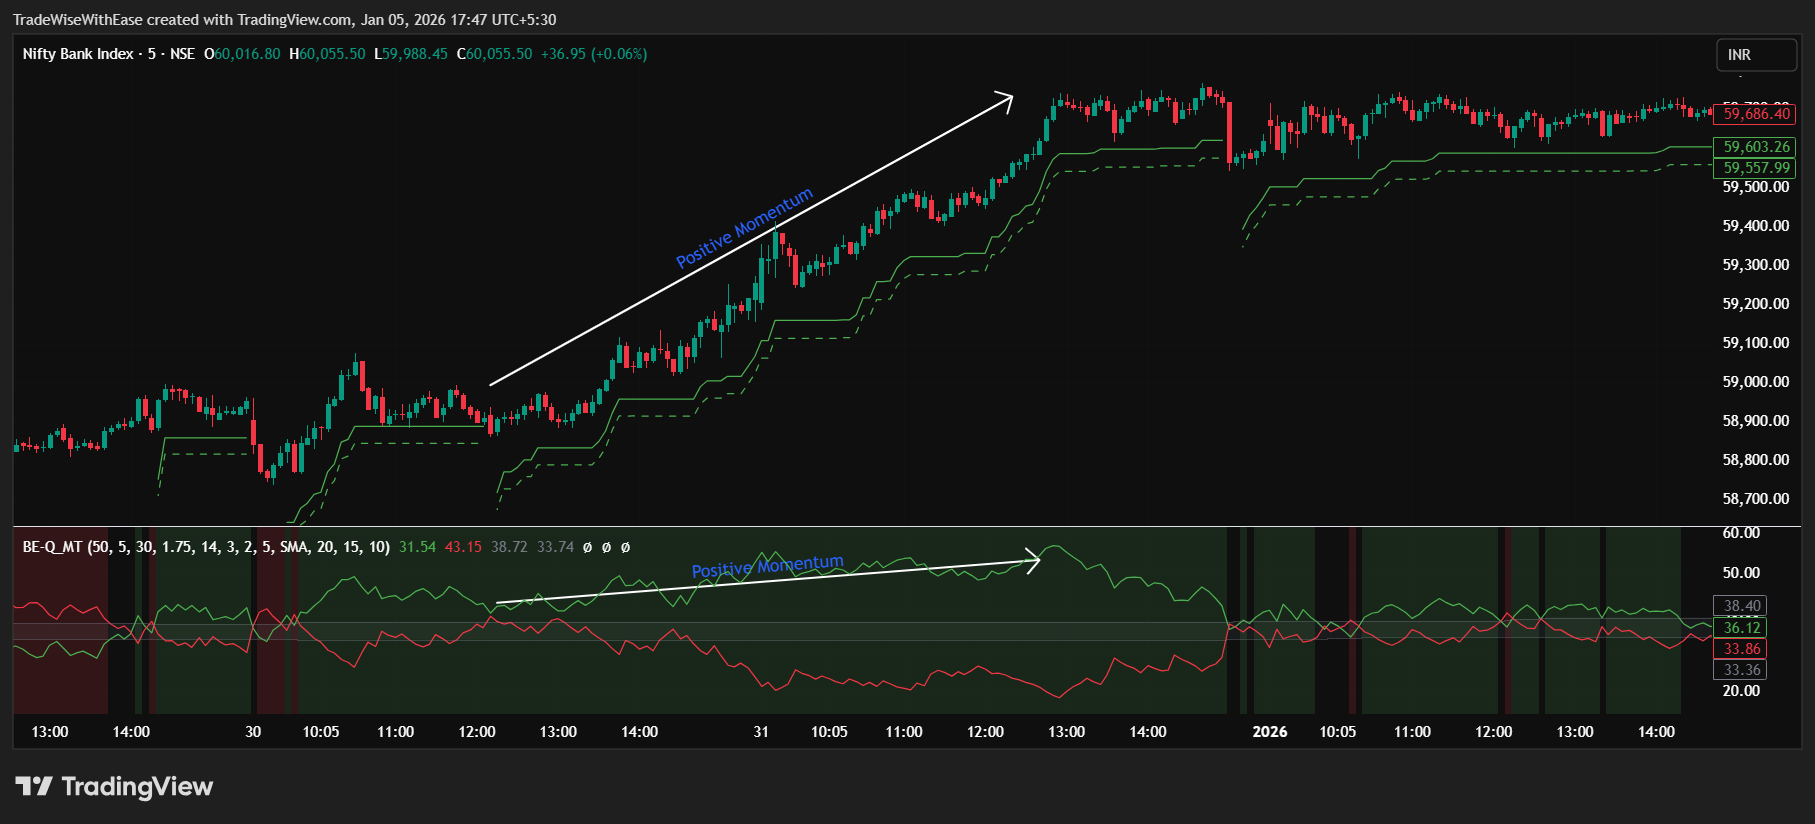Click the red 59,686.40 last price label
The image size is (1815, 824).
1756,114
